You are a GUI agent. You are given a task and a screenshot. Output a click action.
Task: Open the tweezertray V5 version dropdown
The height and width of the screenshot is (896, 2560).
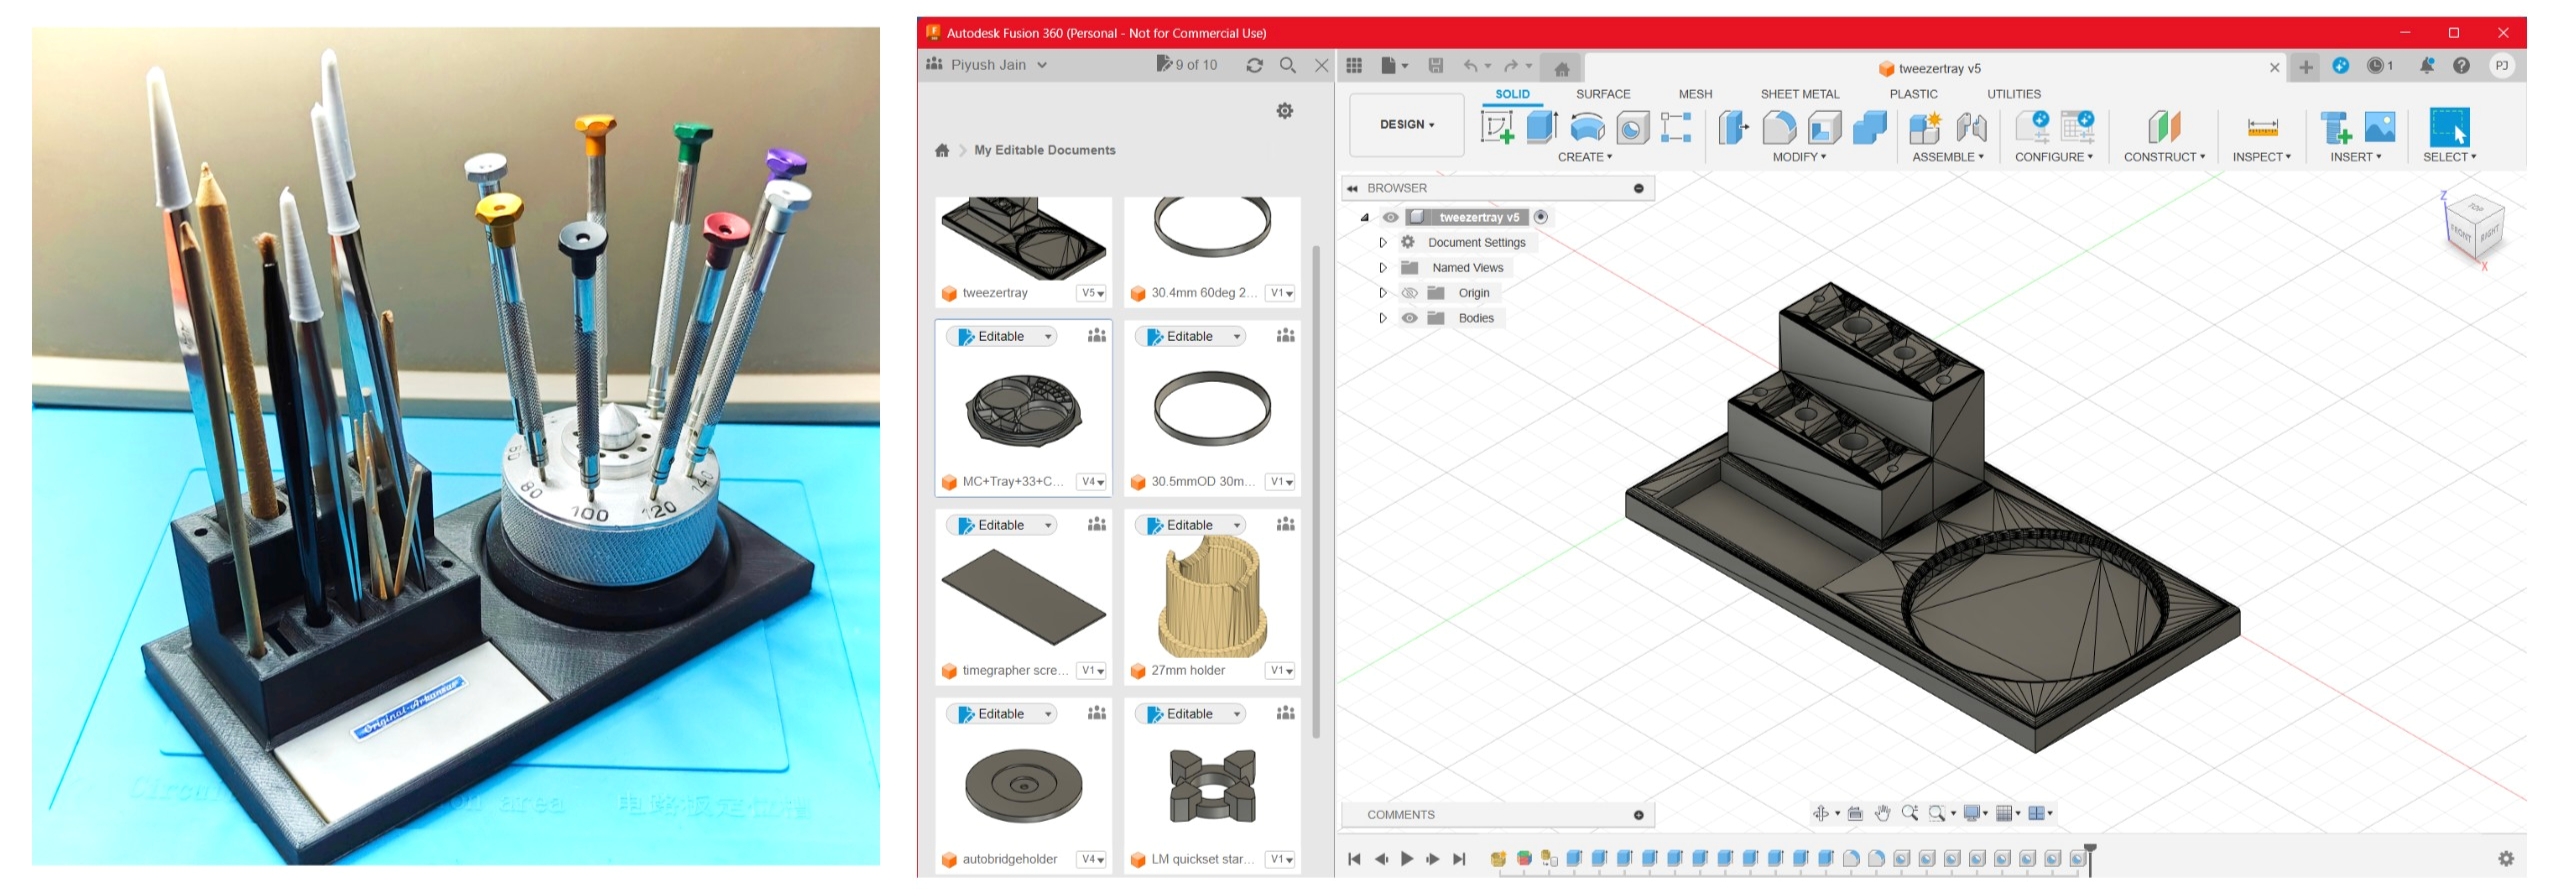(x=1092, y=293)
